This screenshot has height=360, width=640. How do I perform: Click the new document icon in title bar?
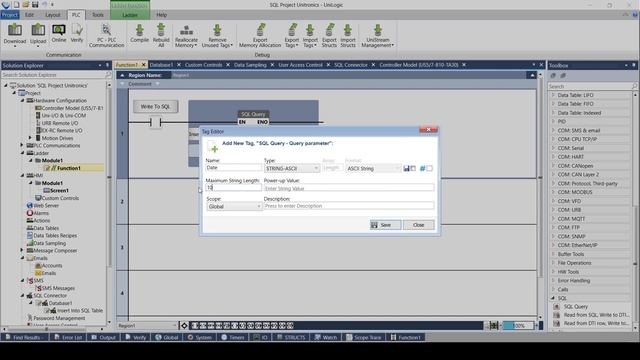tap(16, 4)
